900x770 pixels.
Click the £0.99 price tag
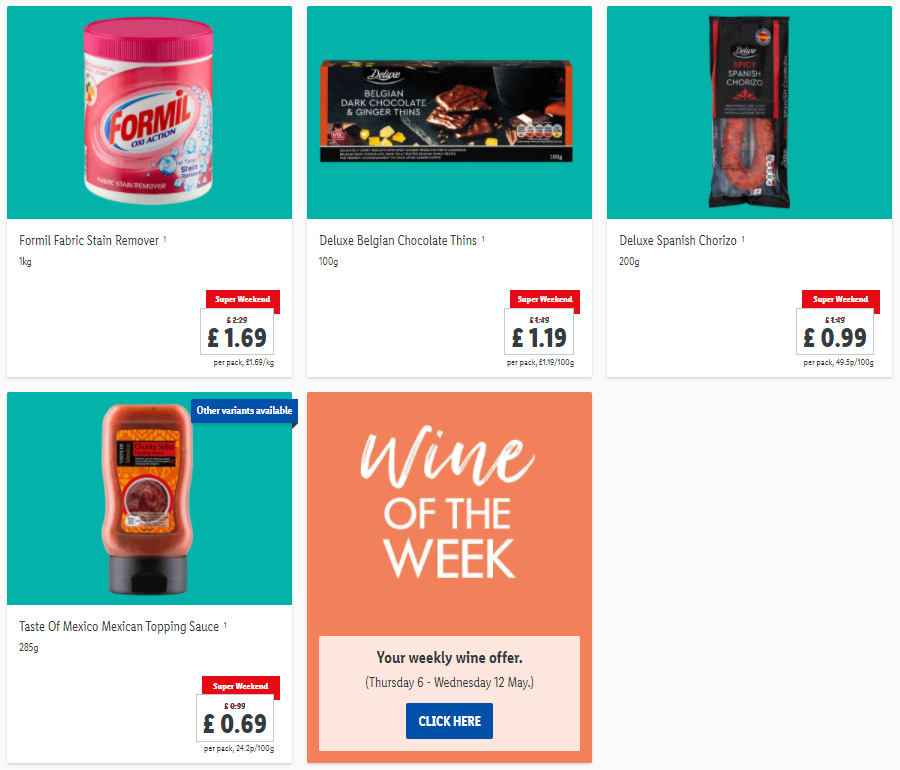(835, 332)
